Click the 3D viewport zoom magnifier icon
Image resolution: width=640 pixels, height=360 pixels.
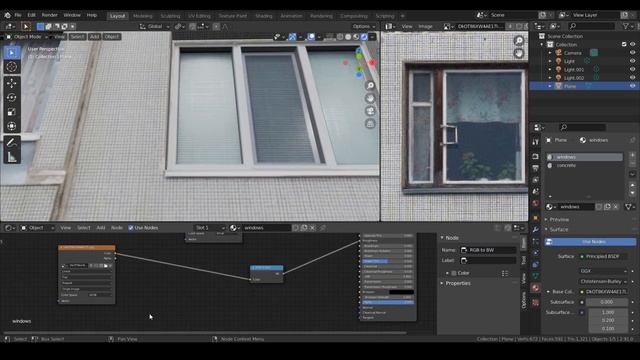coord(370,85)
